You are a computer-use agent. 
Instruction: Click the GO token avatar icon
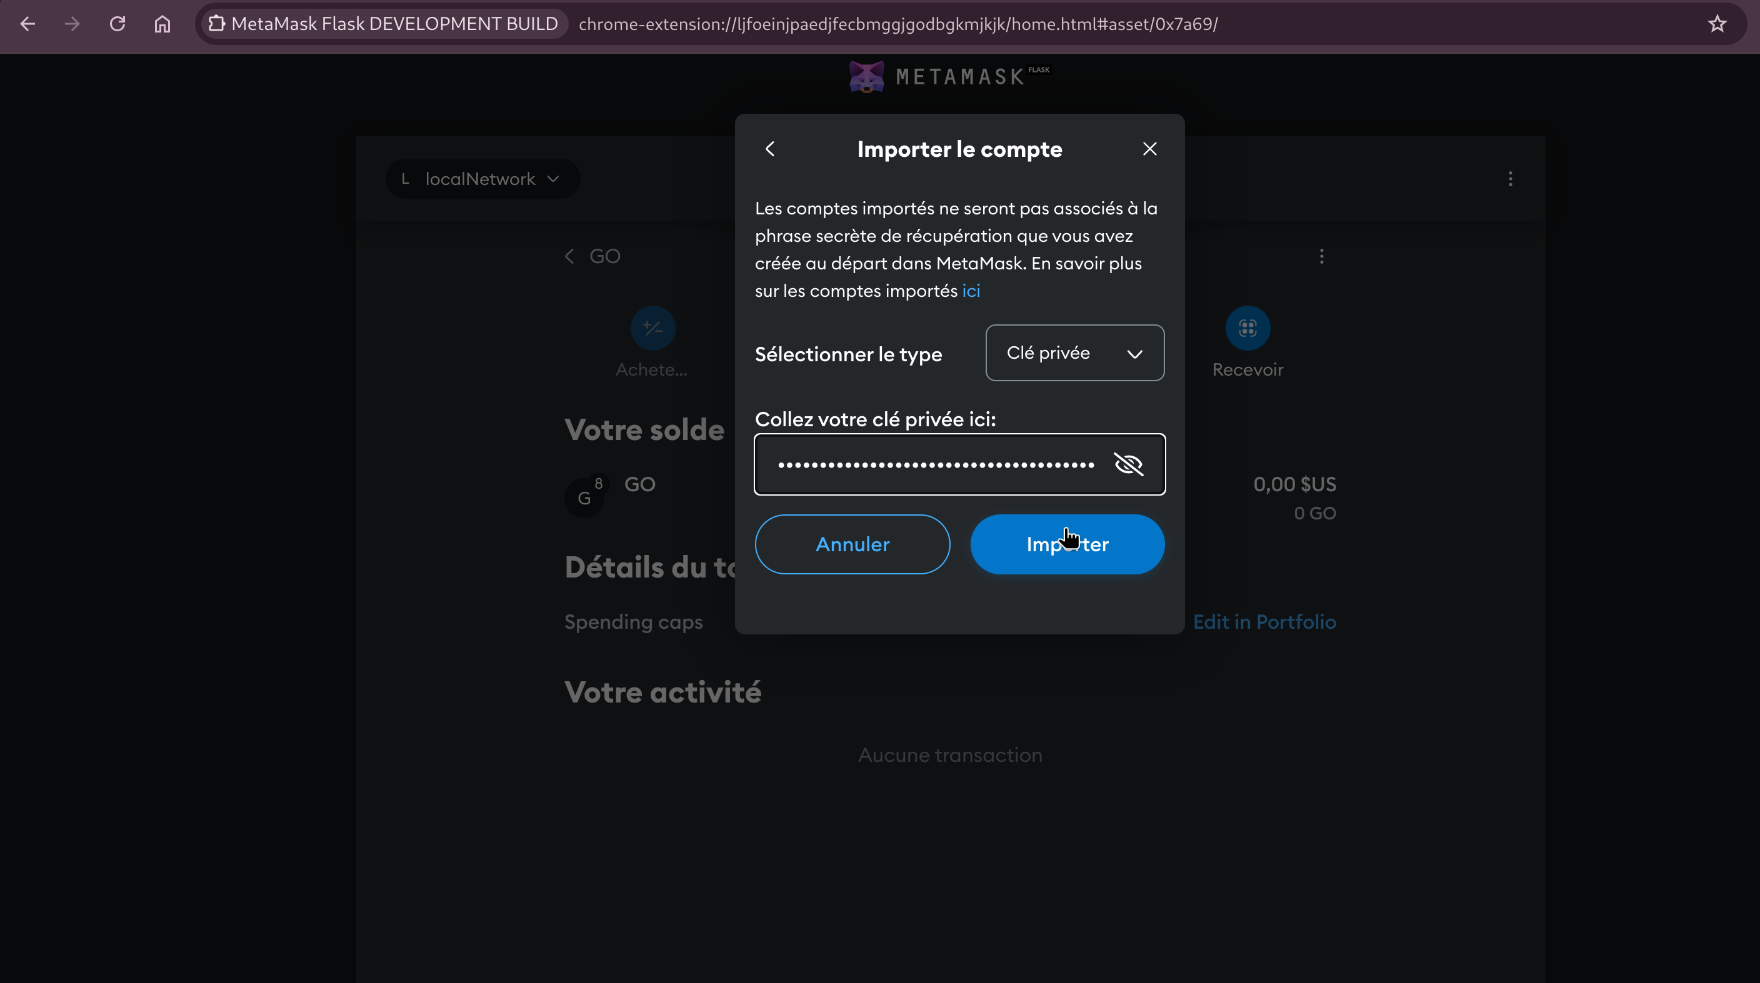click(584, 497)
